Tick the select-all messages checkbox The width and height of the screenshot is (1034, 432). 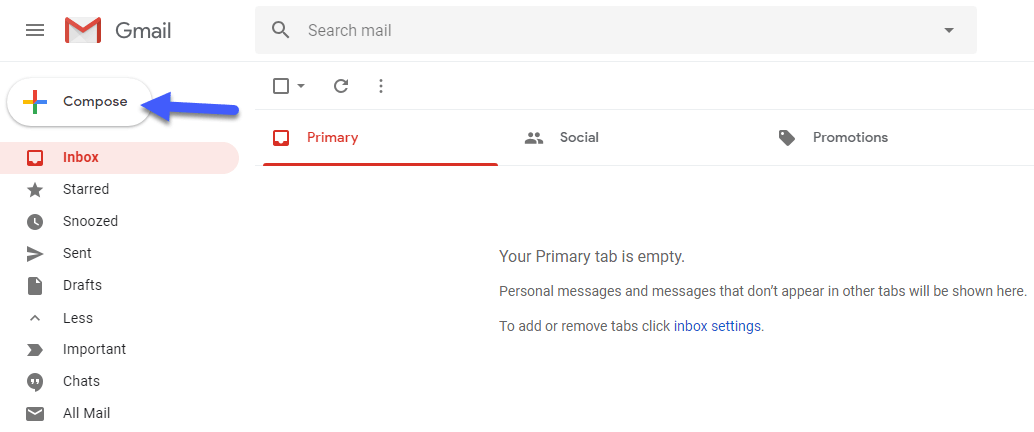[x=281, y=86]
